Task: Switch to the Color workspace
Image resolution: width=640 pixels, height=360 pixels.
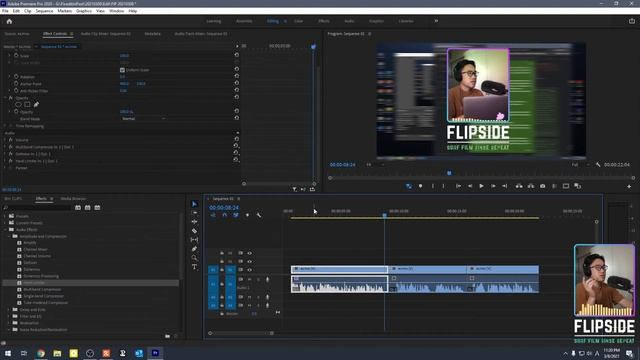Action: tap(298, 21)
